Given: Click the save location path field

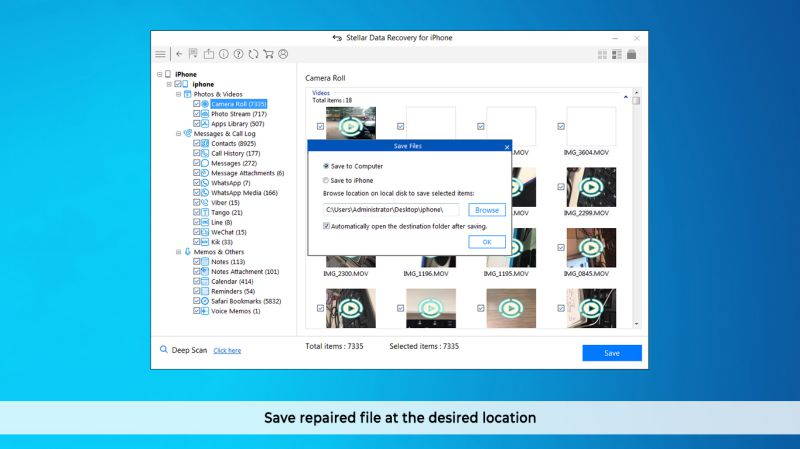Looking at the screenshot, I should (390, 210).
